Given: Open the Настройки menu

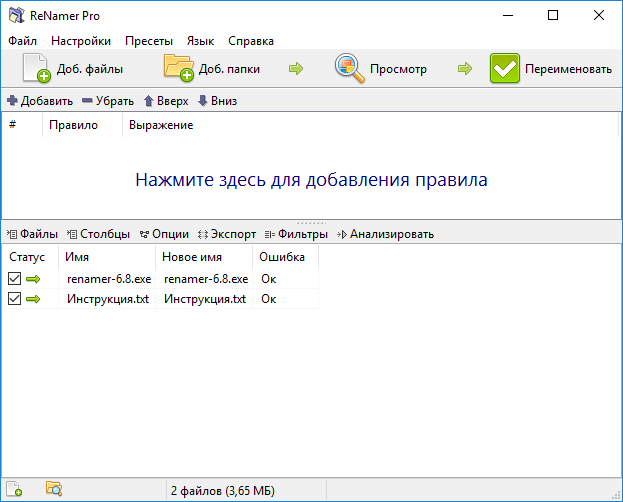Looking at the screenshot, I should 81,41.
